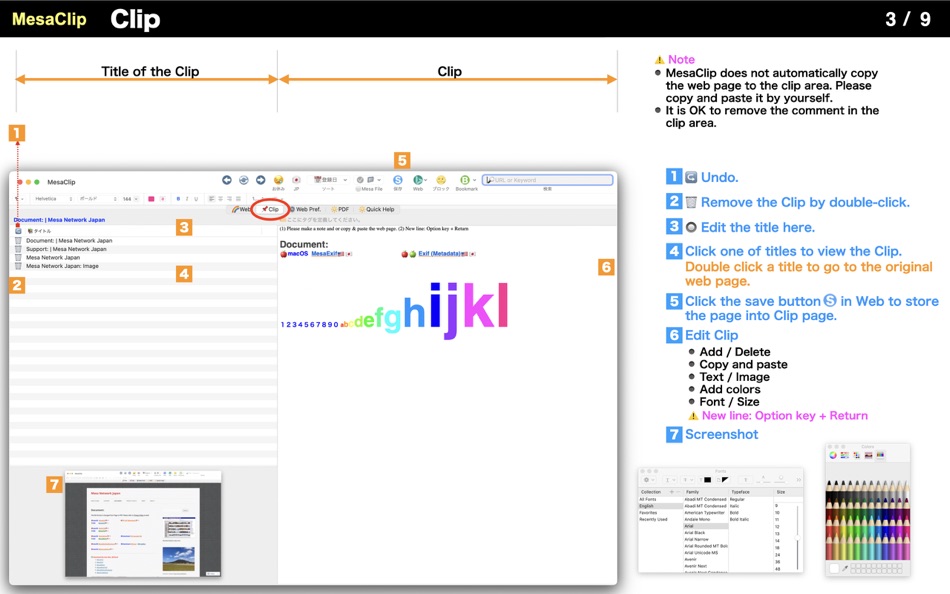Switch to the Clip tab
950x594 pixels.
pyautogui.click(x=270, y=209)
